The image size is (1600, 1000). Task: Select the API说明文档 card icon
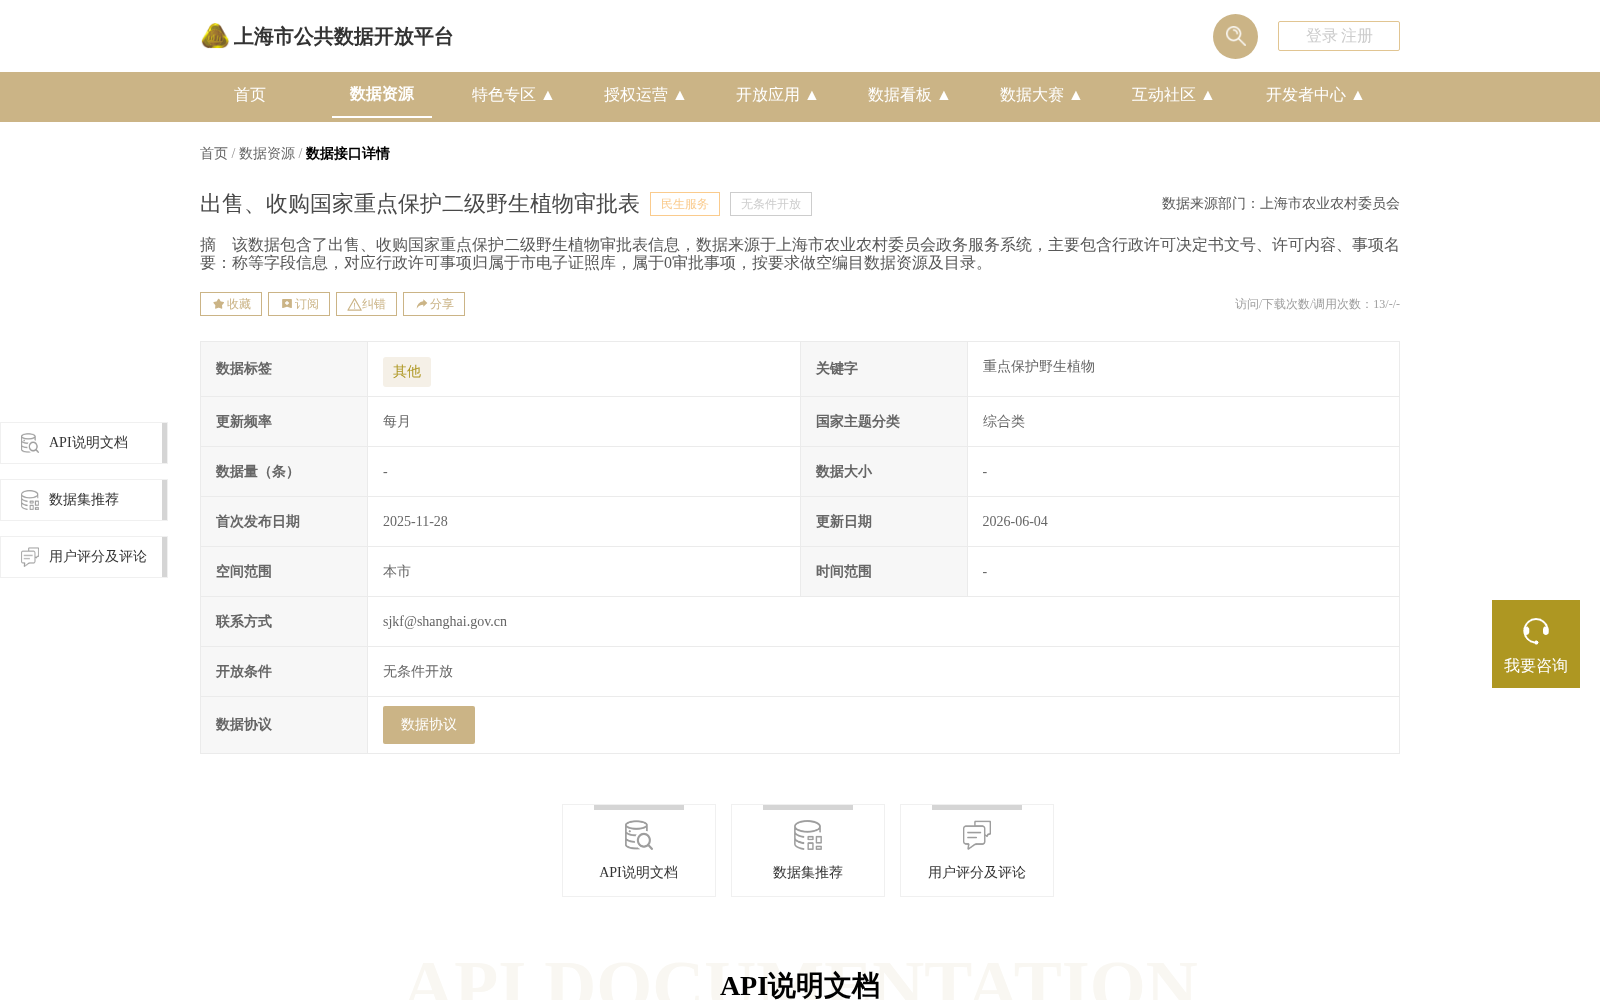tap(639, 835)
